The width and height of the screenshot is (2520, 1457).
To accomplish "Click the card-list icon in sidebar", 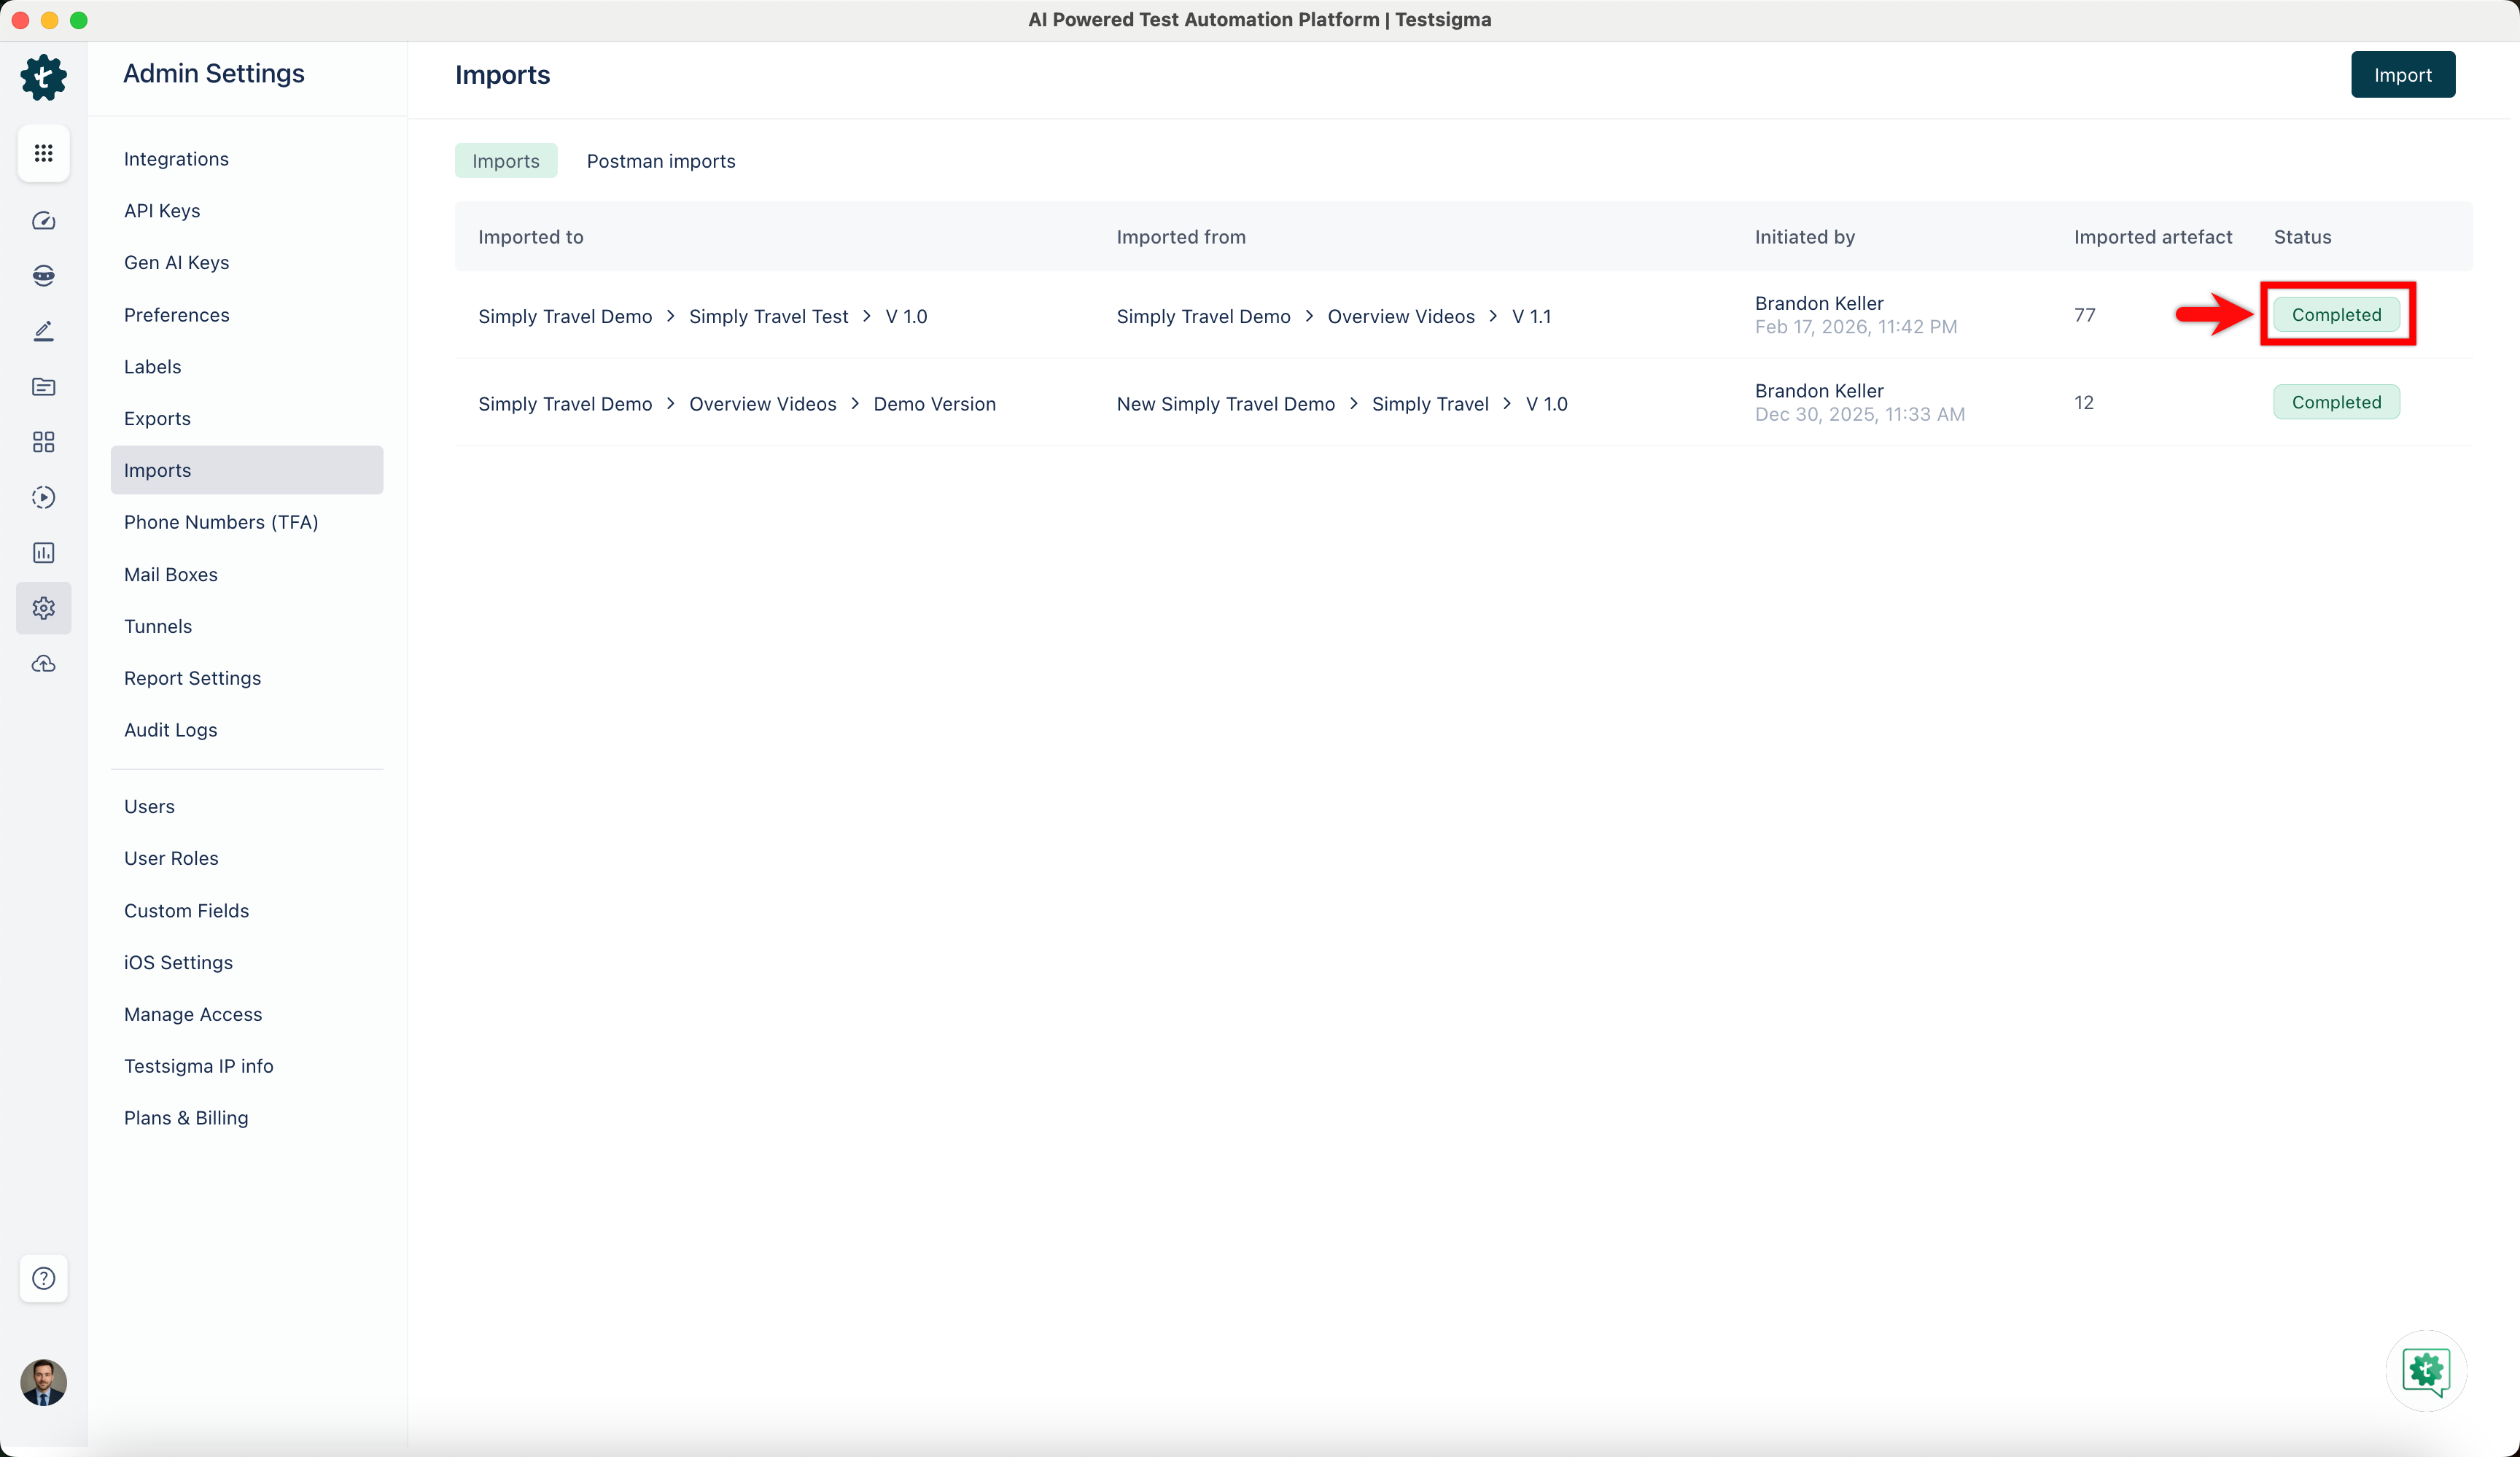I will point(43,386).
